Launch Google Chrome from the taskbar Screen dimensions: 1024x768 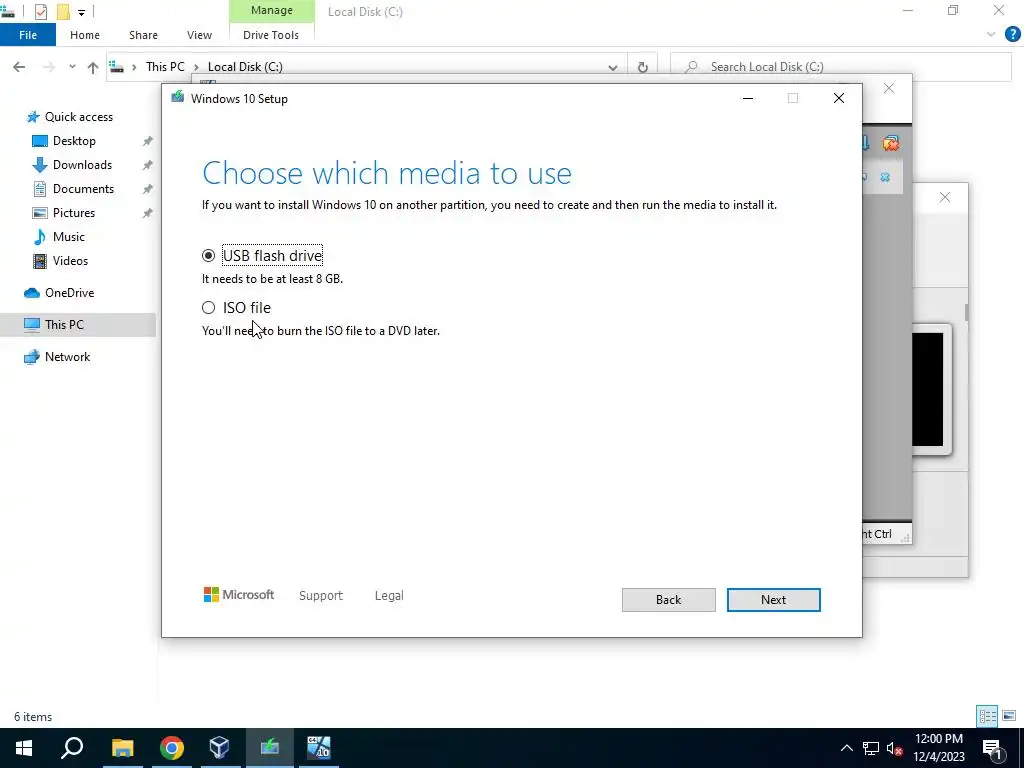tap(171, 748)
